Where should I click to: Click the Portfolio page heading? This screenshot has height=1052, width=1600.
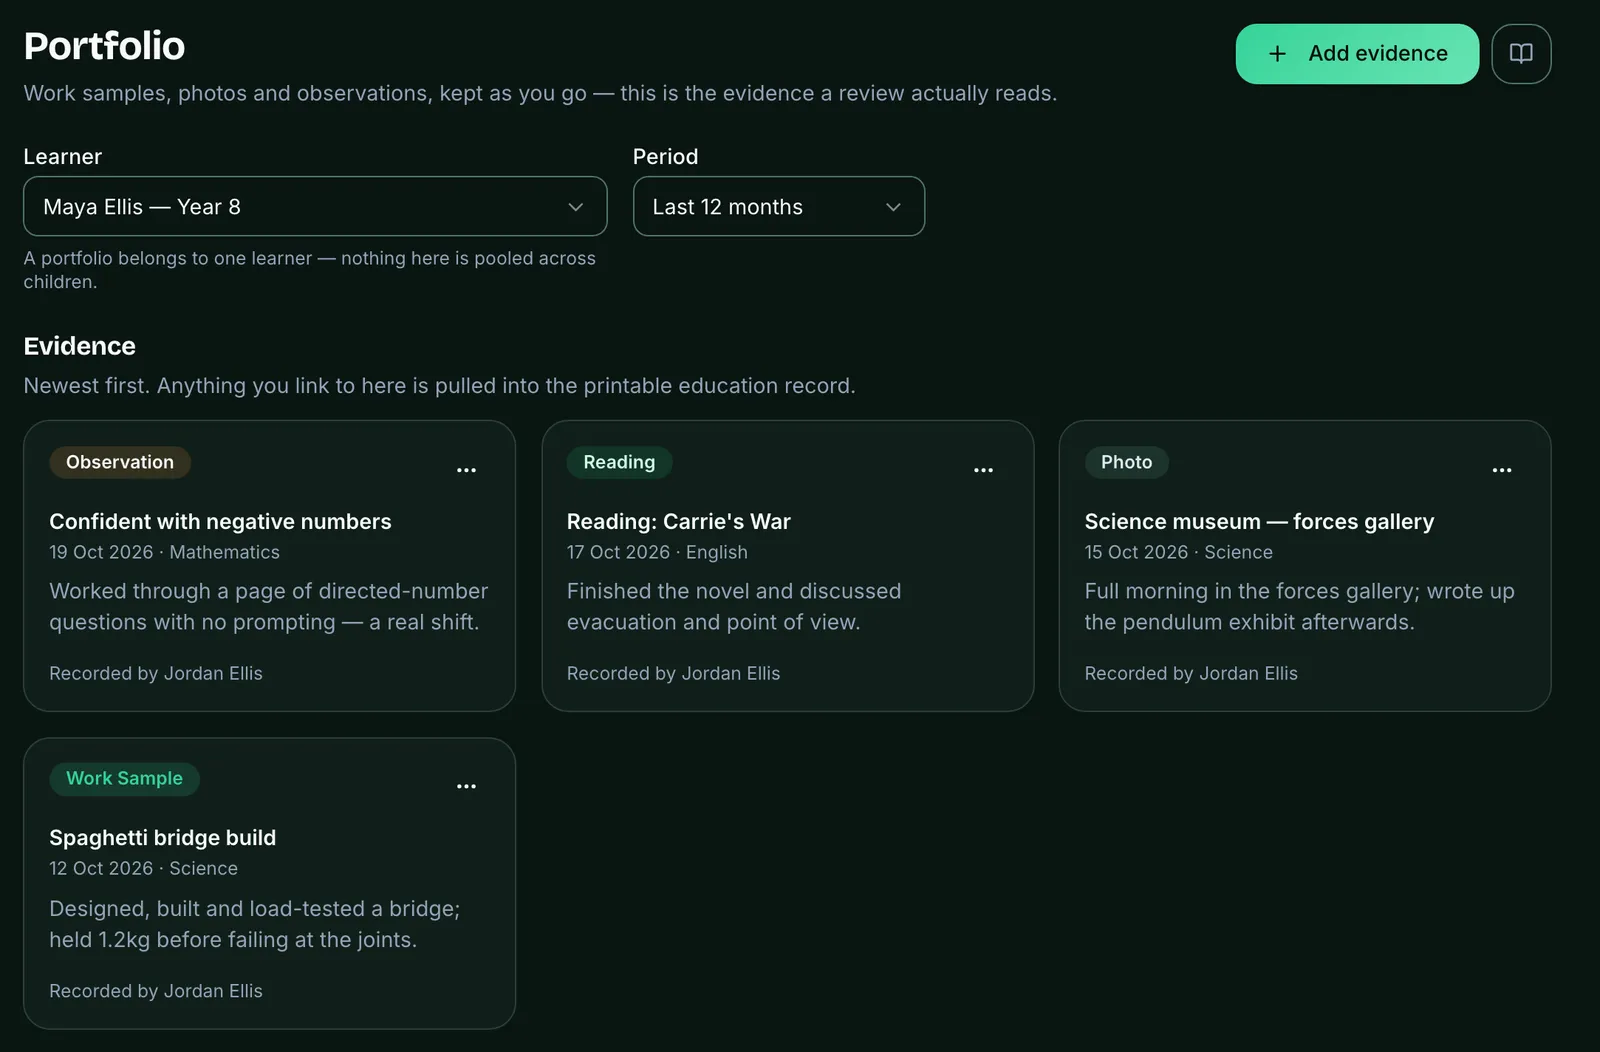104,46
